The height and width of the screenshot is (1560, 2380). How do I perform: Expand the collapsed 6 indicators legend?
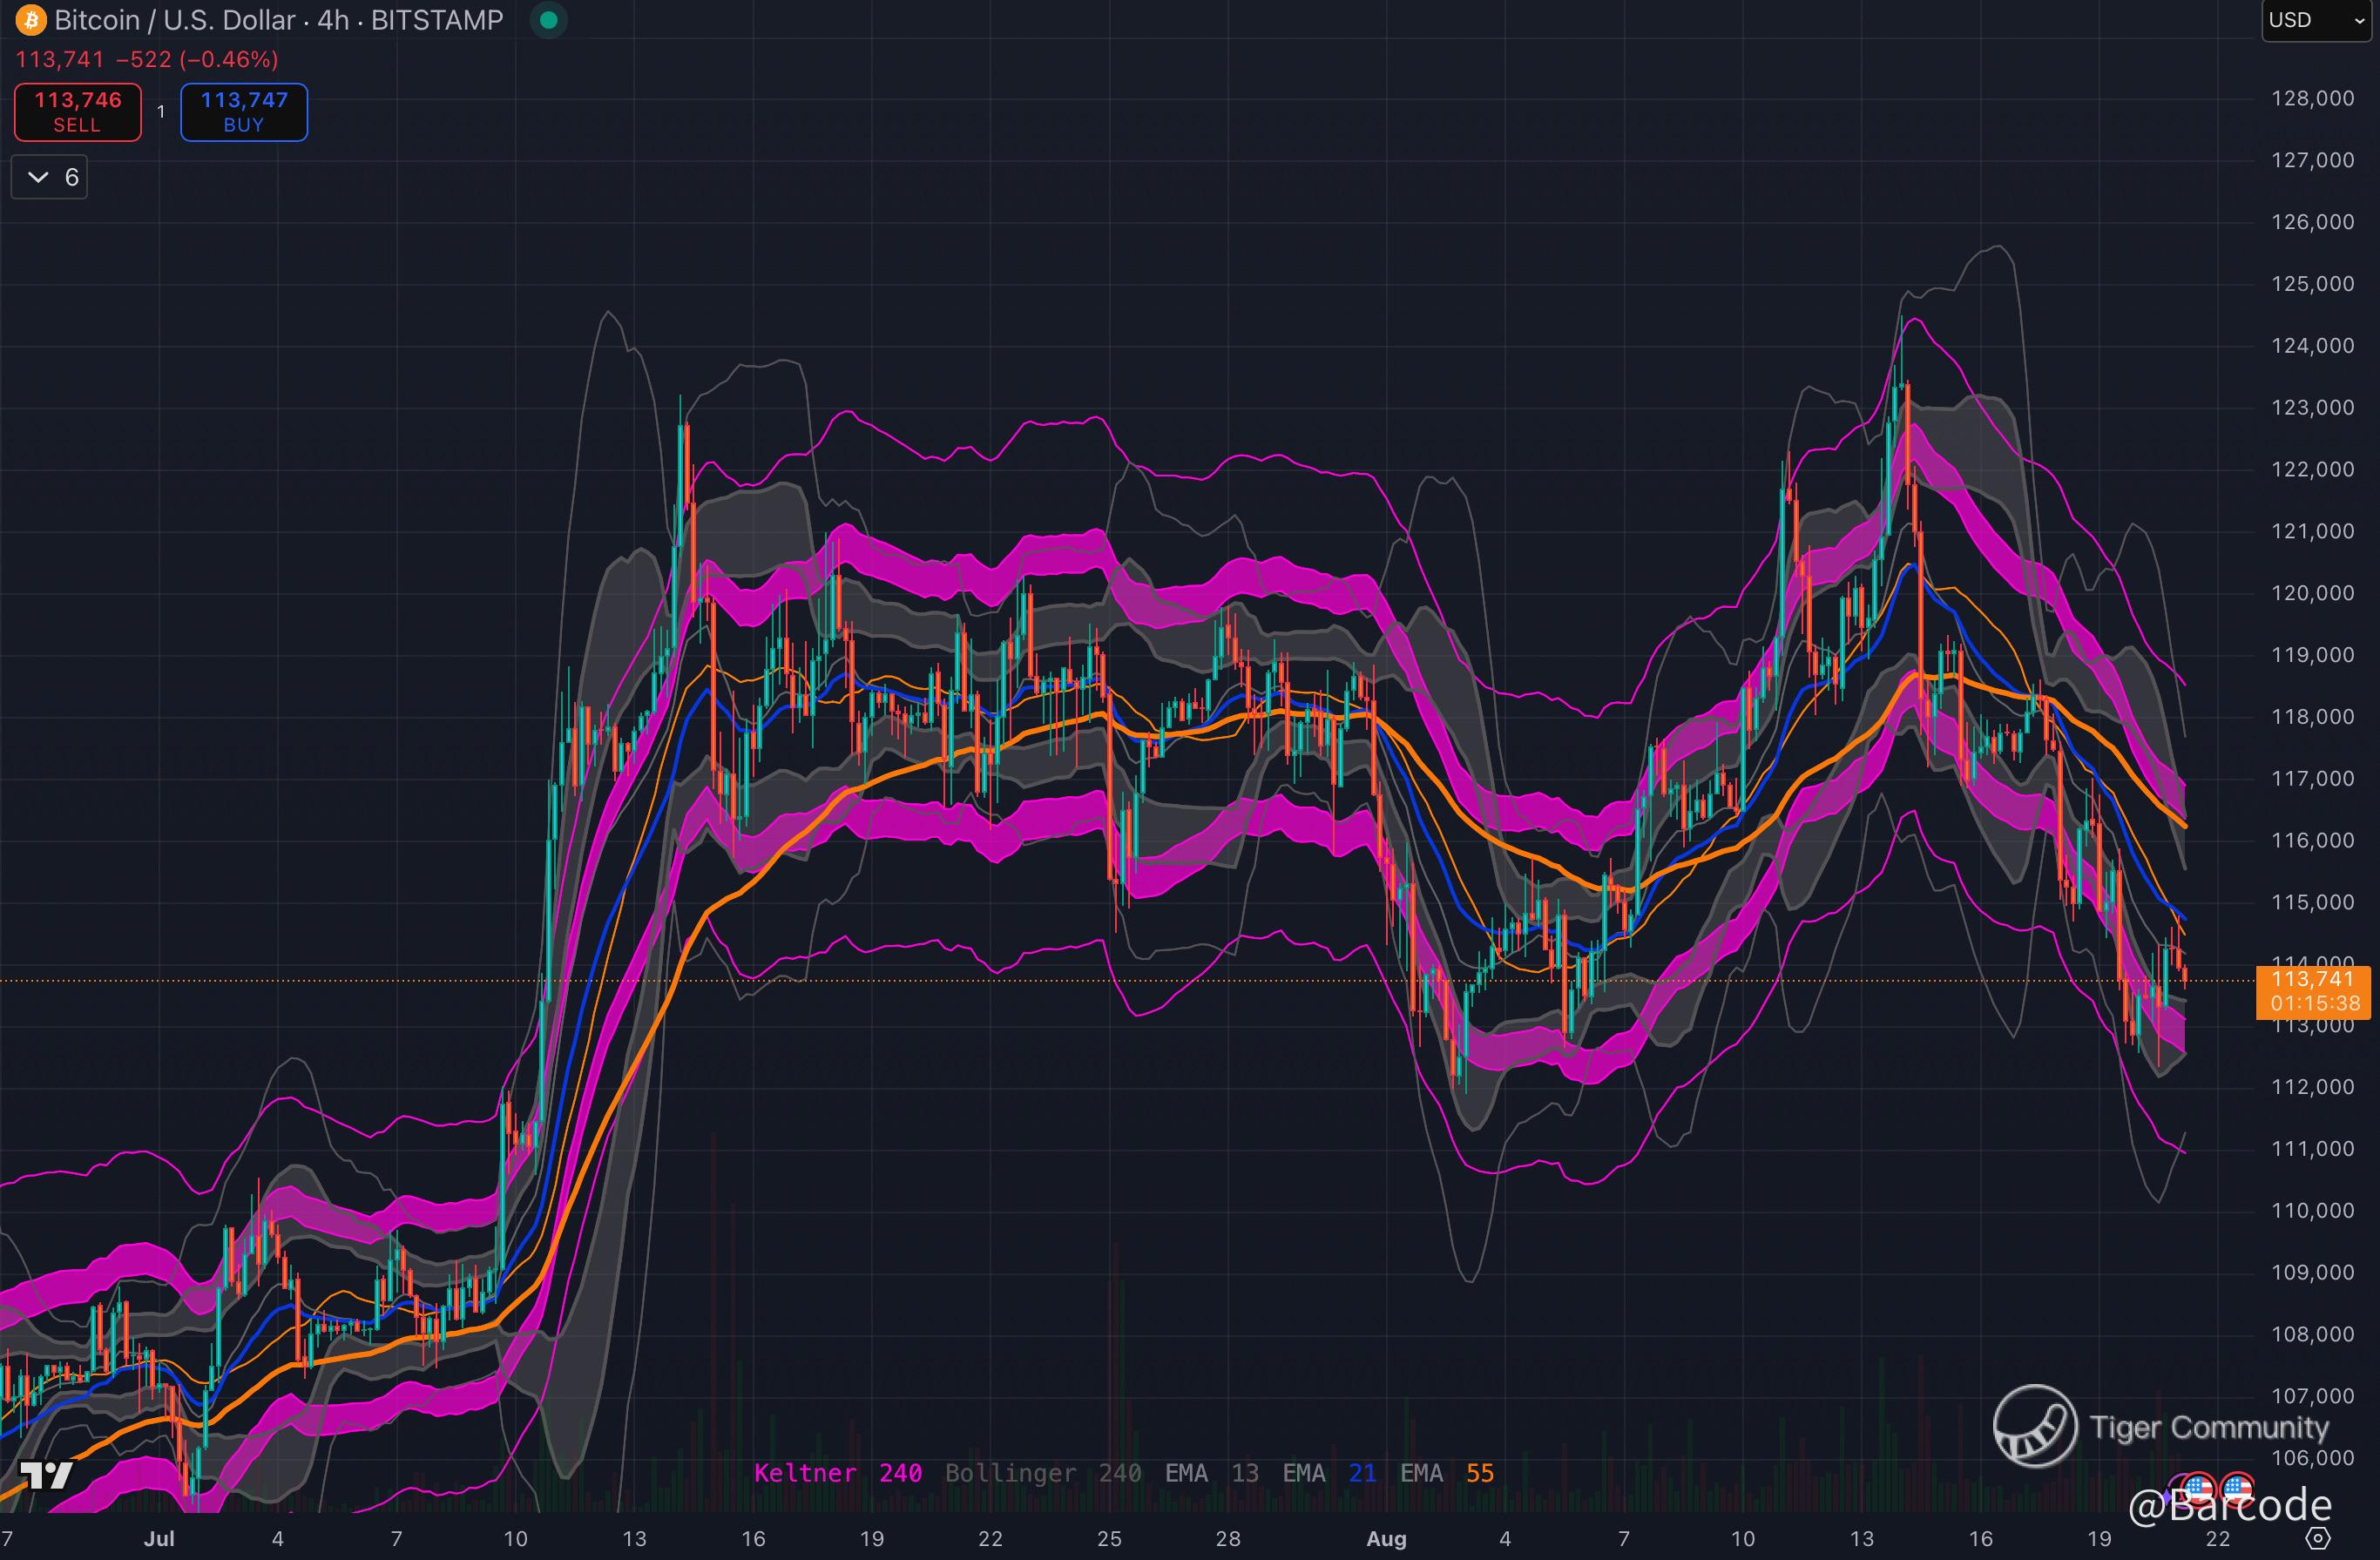(x=50, y=177)
